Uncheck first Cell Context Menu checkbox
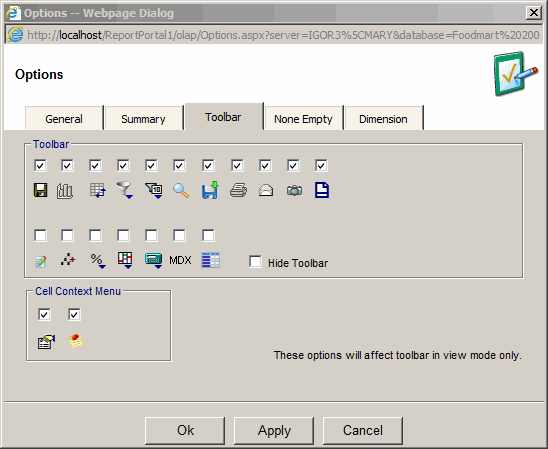The image size is (548, 449). point(44,314)
